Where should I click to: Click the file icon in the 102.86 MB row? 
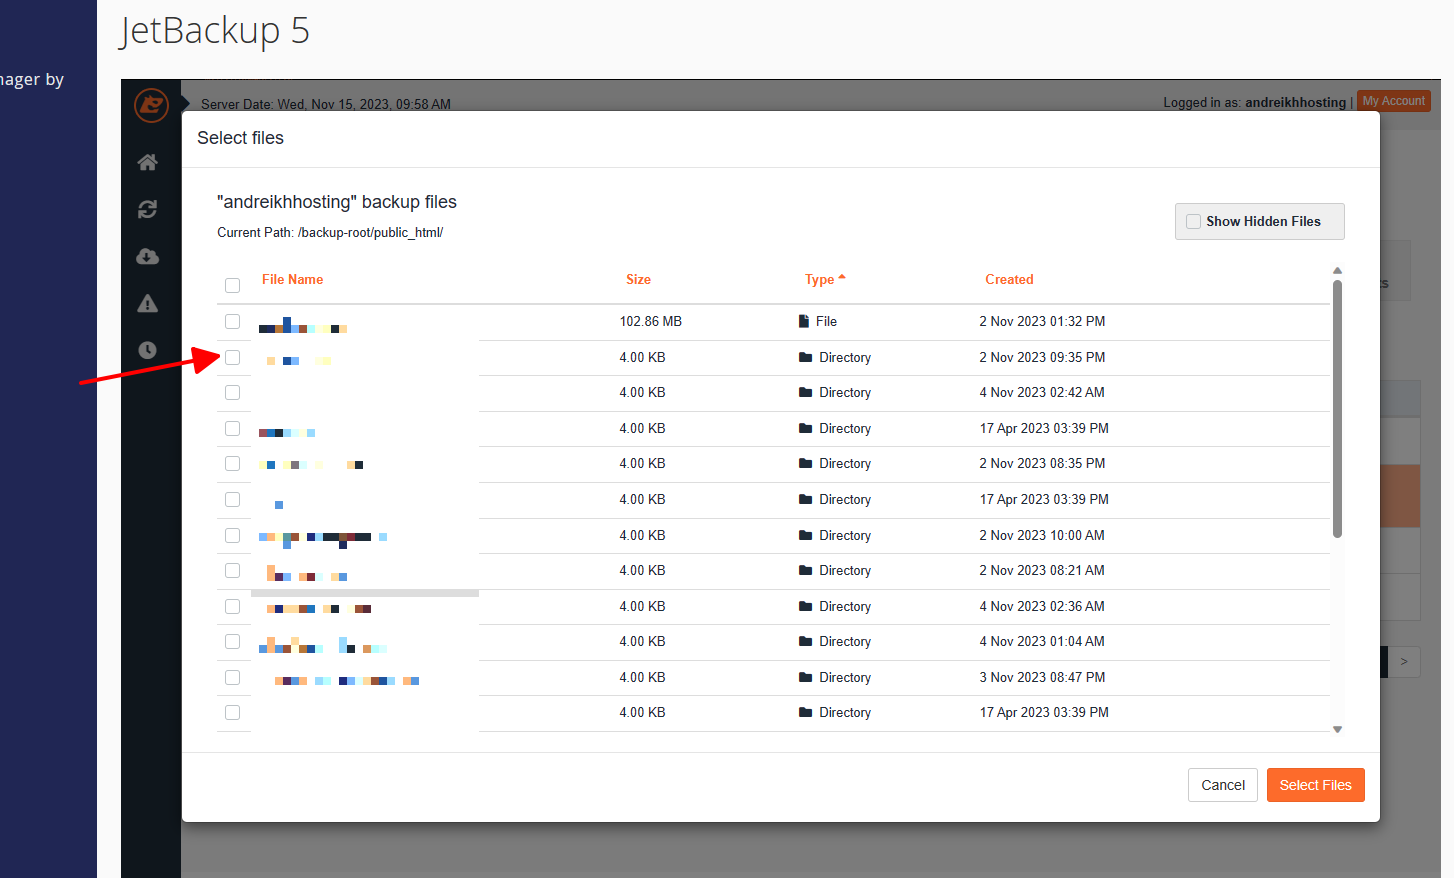(804, 321)
